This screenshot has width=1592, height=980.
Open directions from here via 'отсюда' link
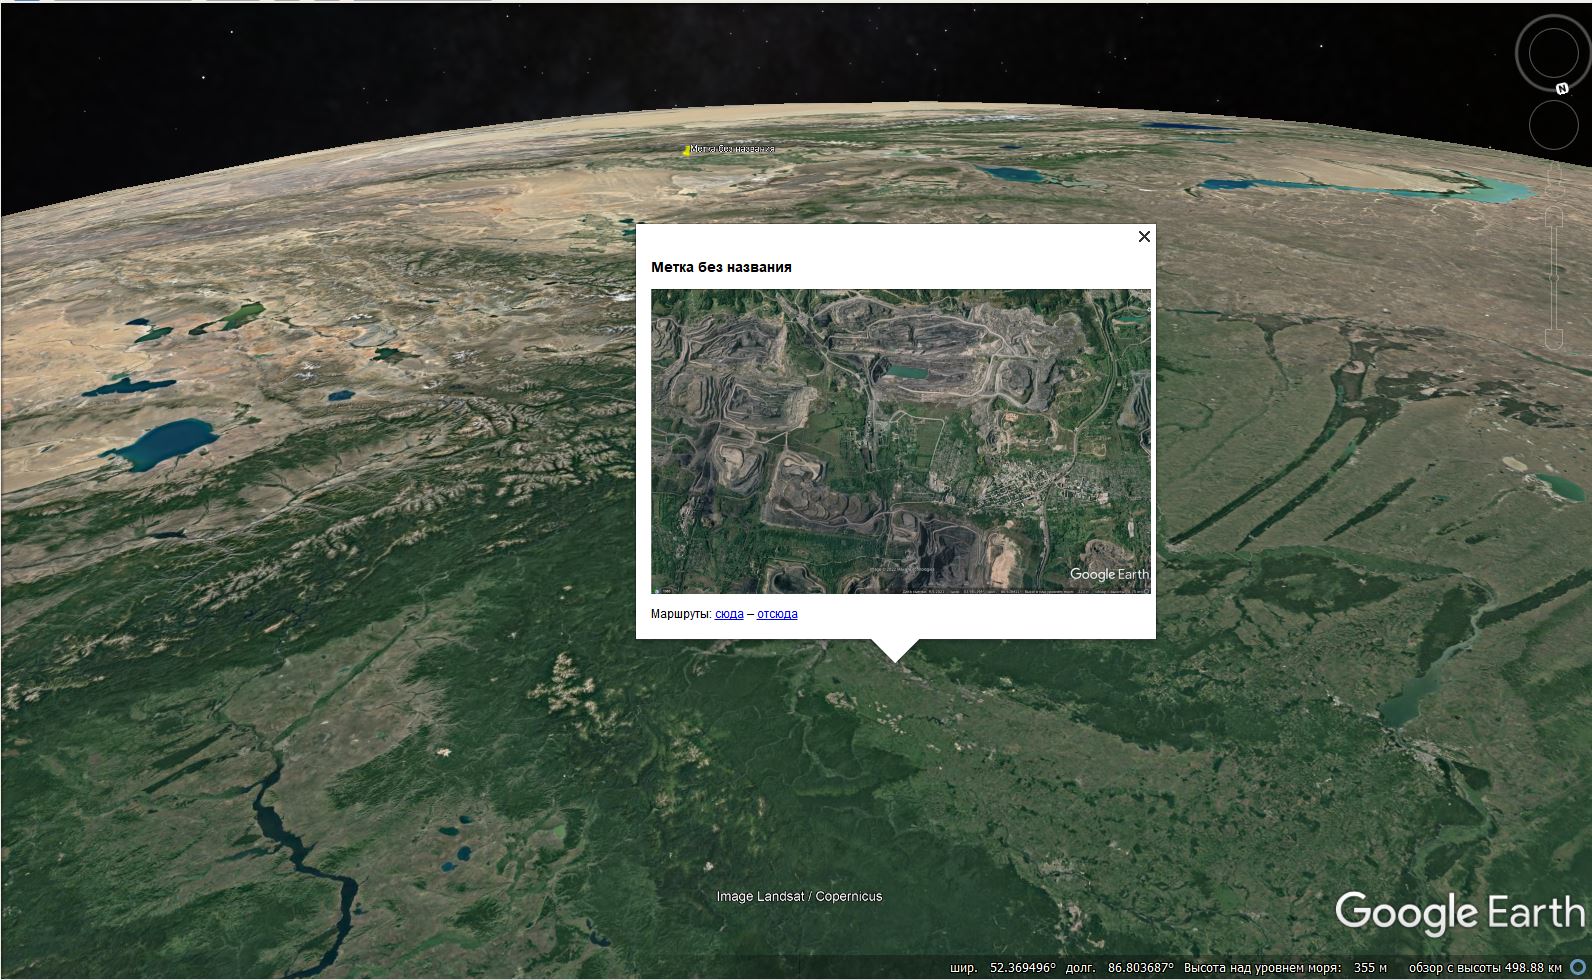(777, 614)
